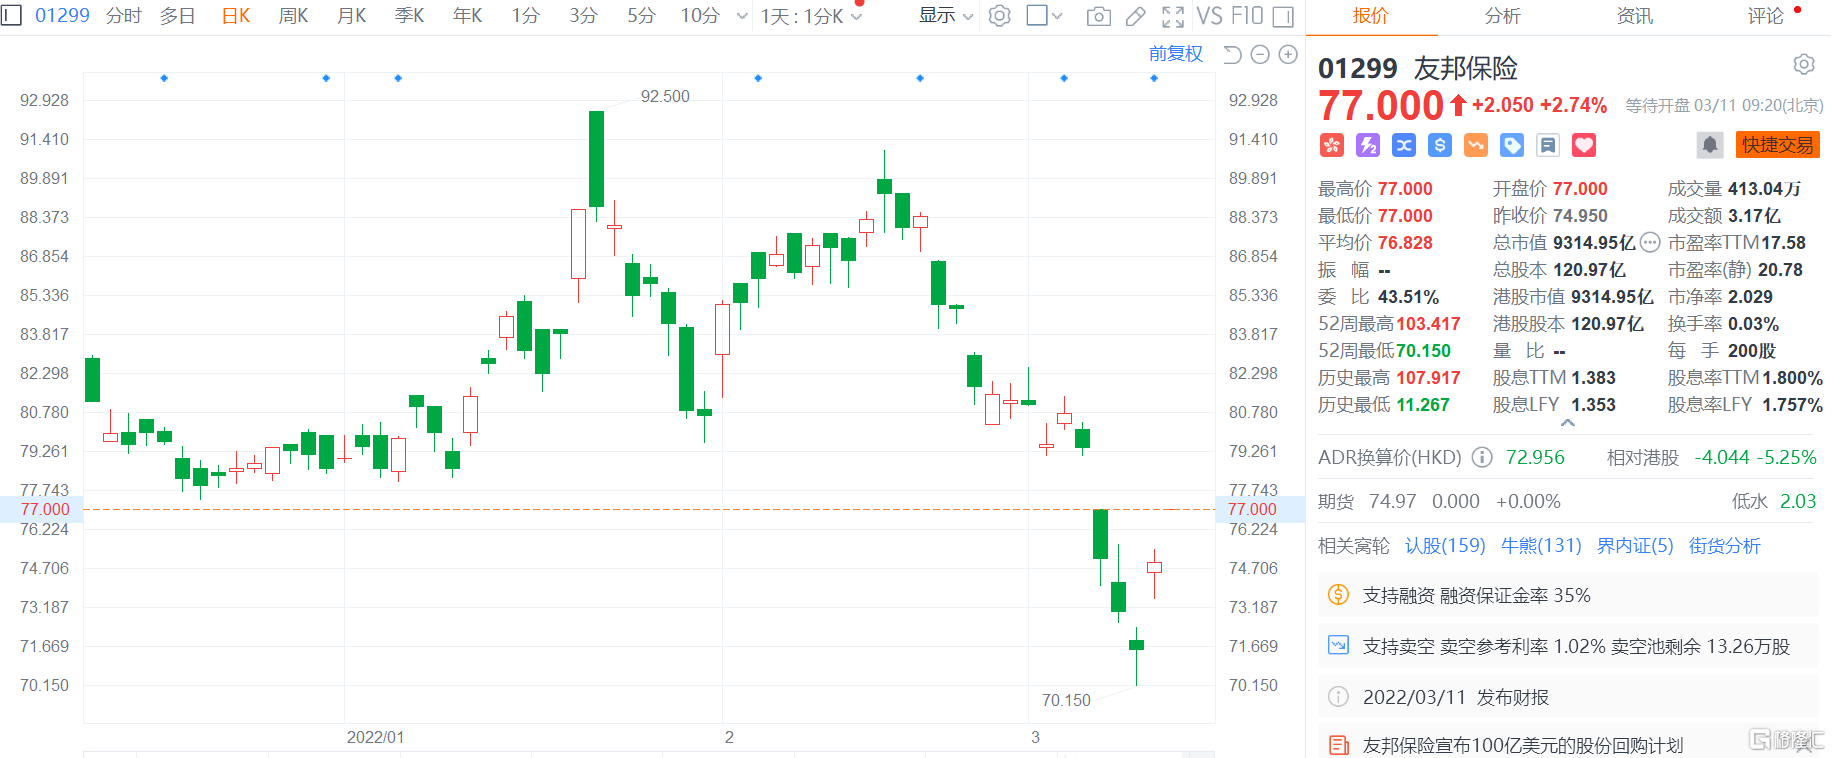Select the pencil drawing tool

pos(1135,16)
